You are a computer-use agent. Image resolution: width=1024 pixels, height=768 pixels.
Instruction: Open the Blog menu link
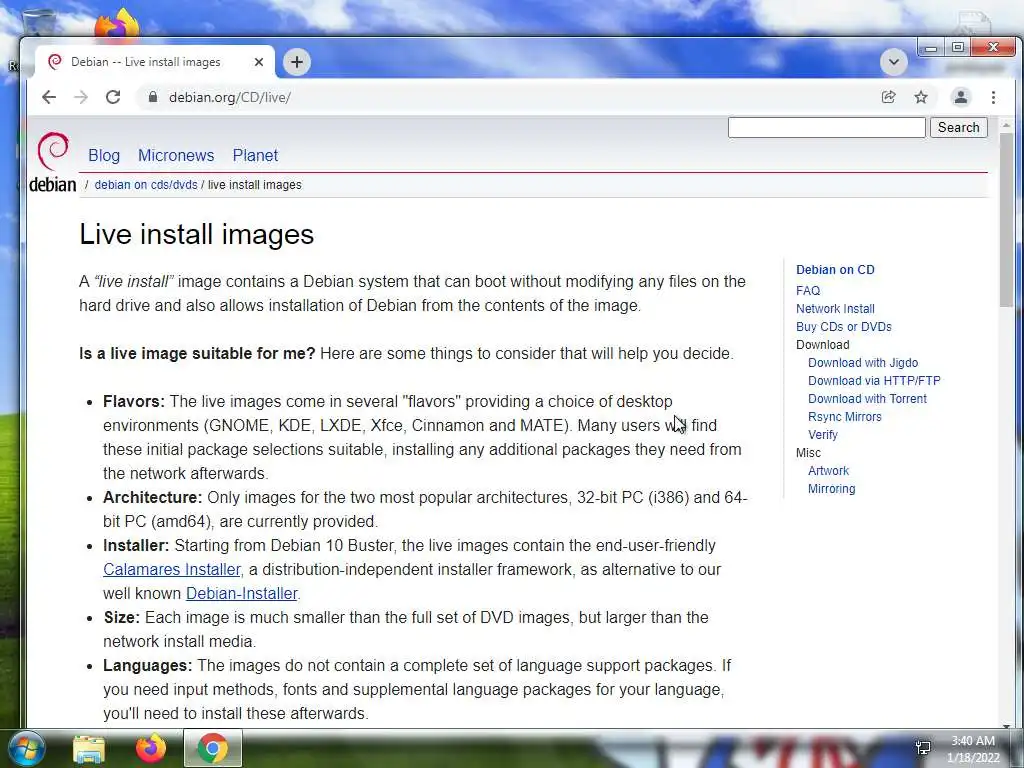(x=104, y=155)
